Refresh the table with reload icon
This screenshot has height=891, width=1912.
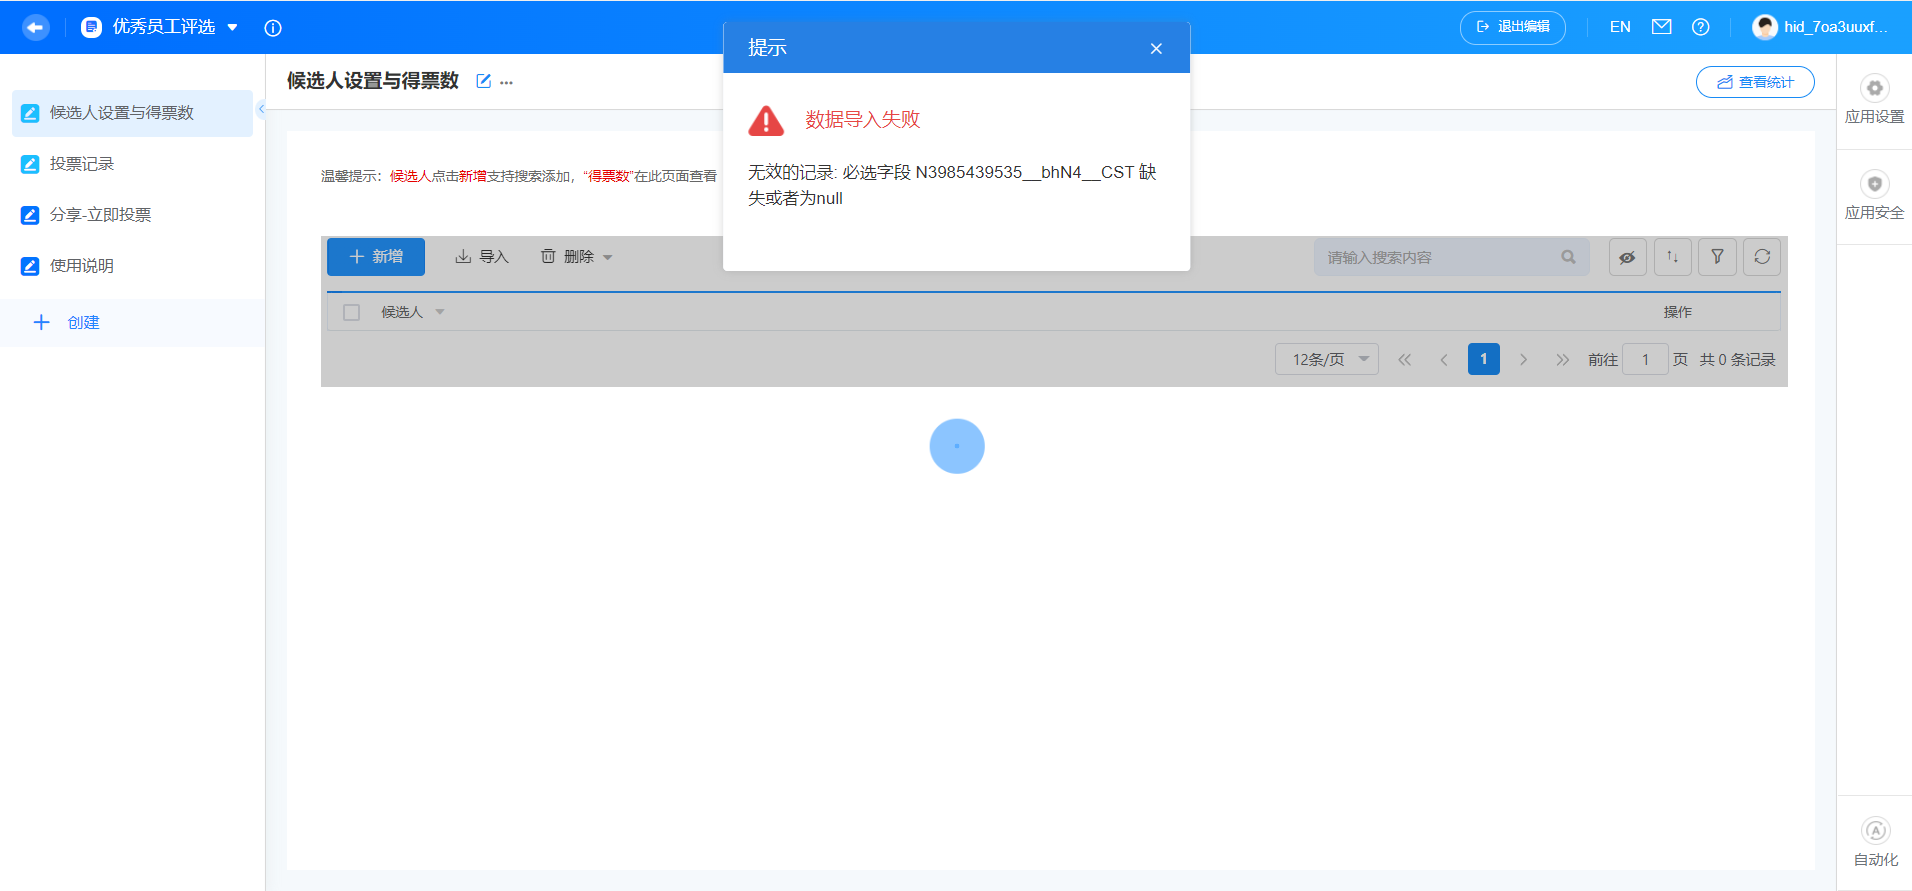click(x=1762, y=257)
